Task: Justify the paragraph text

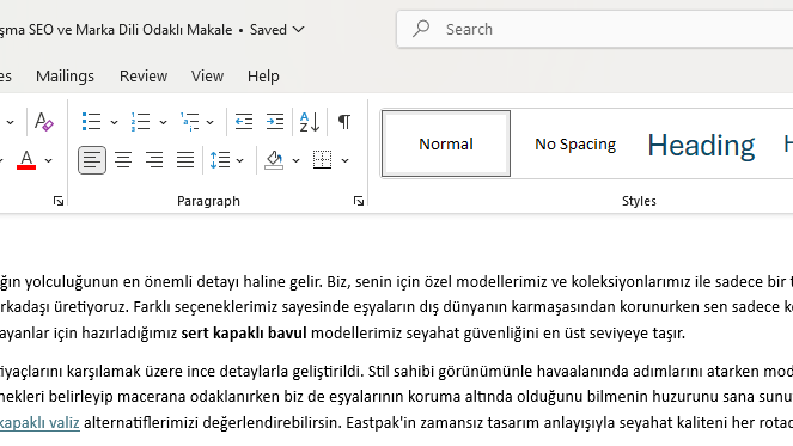Action: pos(185,160)
